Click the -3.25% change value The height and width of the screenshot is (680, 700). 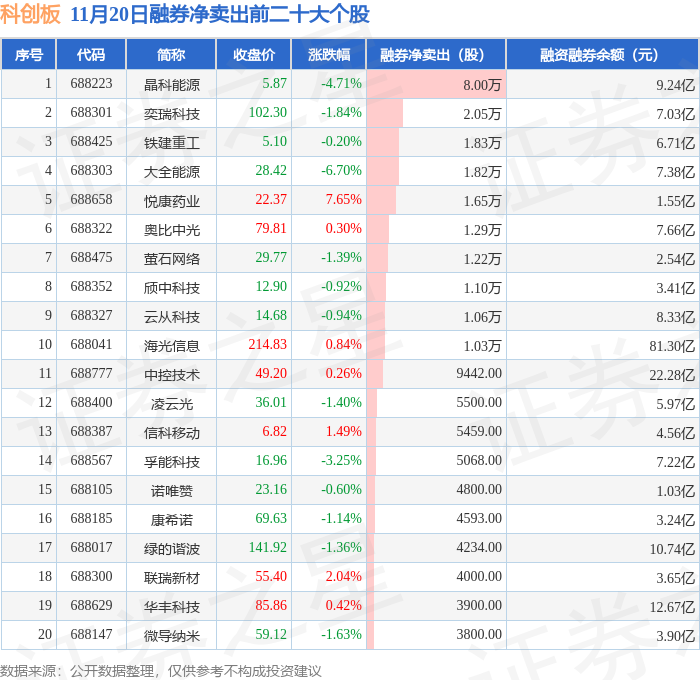tap(341, 461)
